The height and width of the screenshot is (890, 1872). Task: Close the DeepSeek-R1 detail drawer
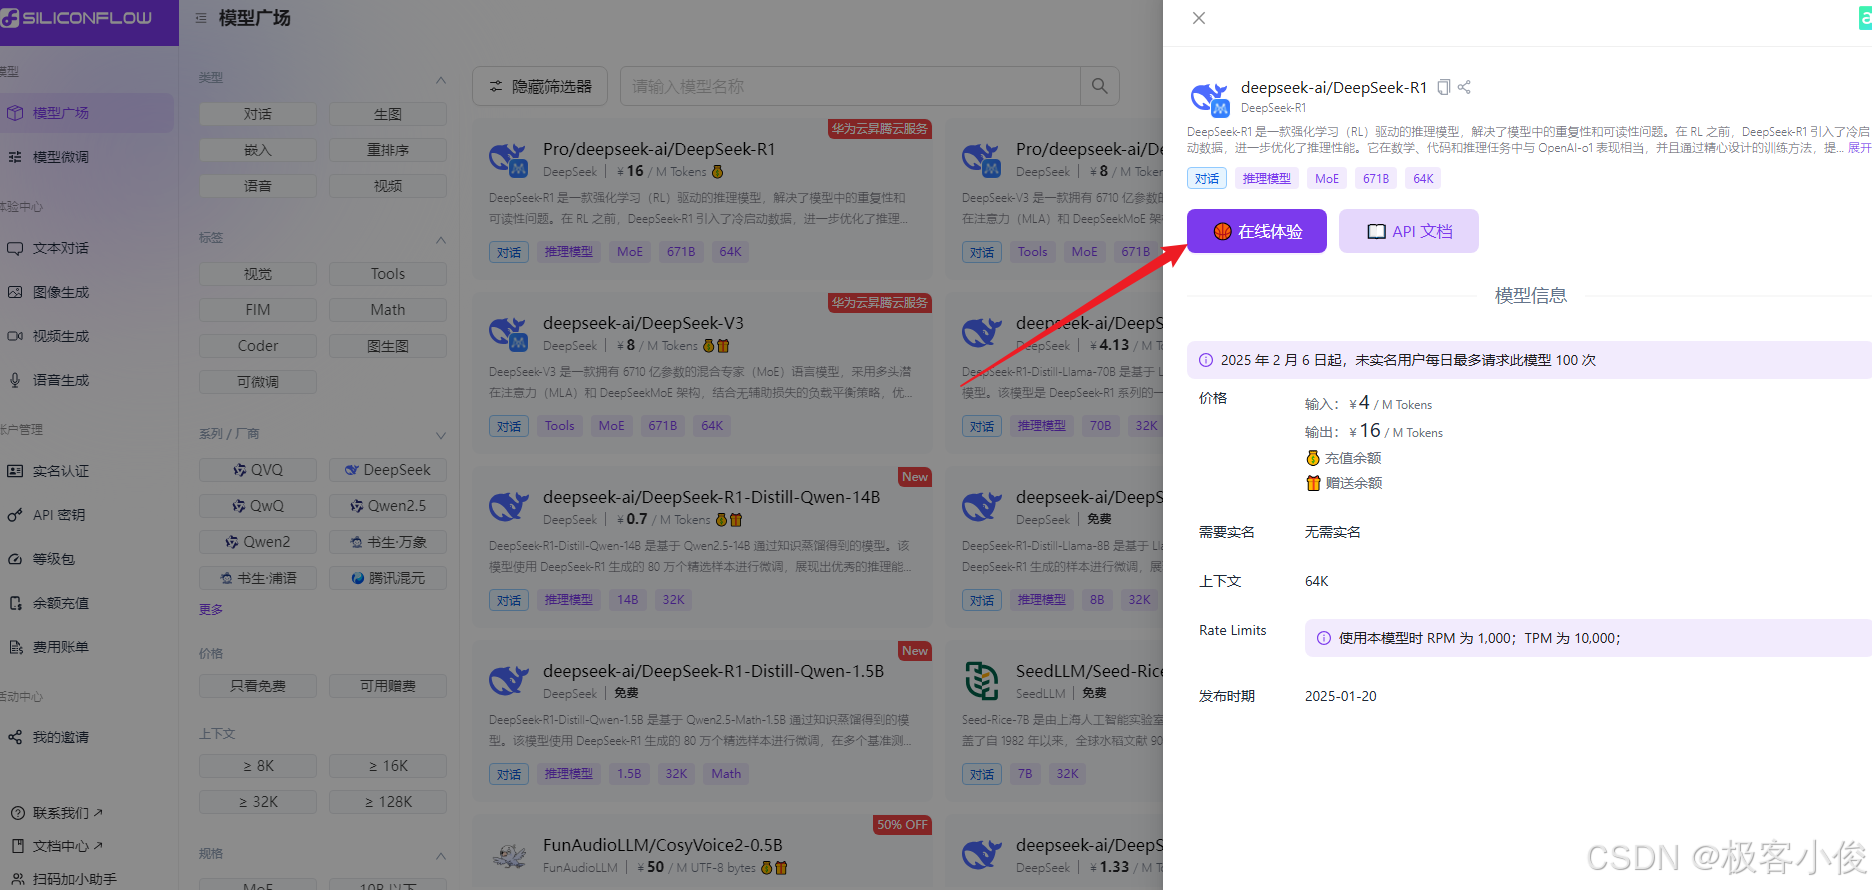[x=1199, y=18]
